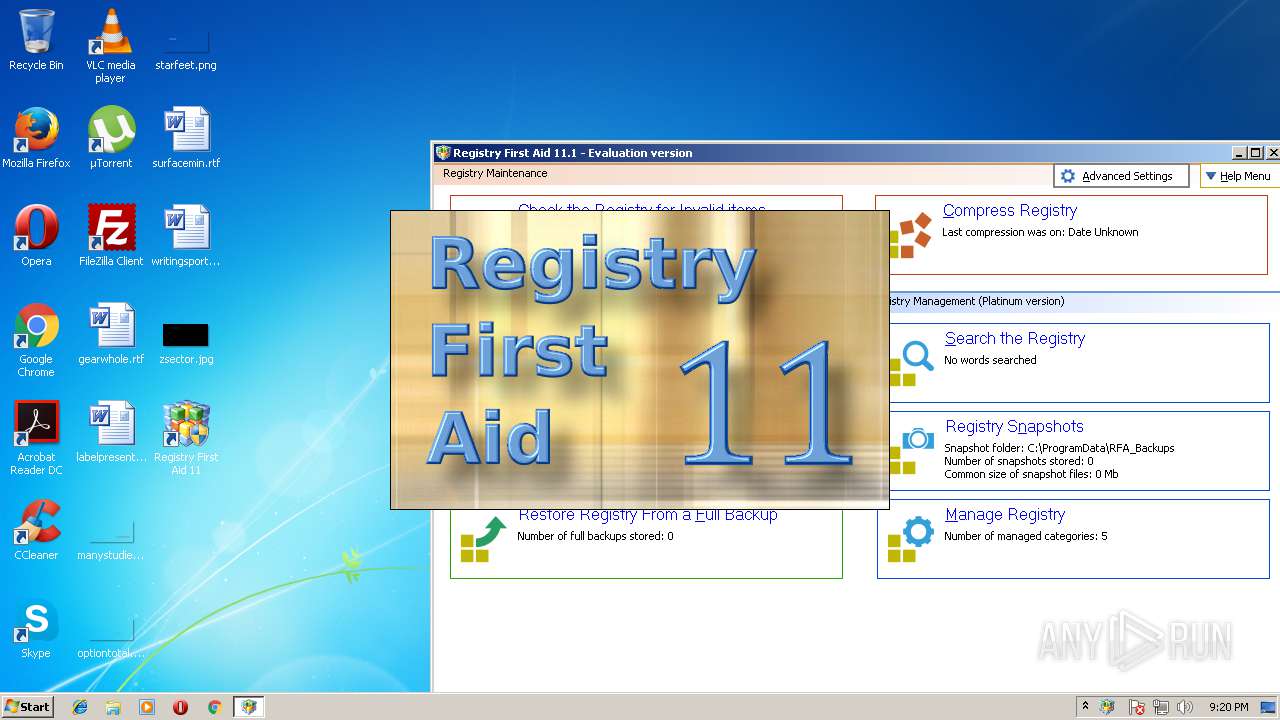The height and width of the screenshot is (720, 1280).
Task: Click the Compress Registry link
Action: point(1010,211)
